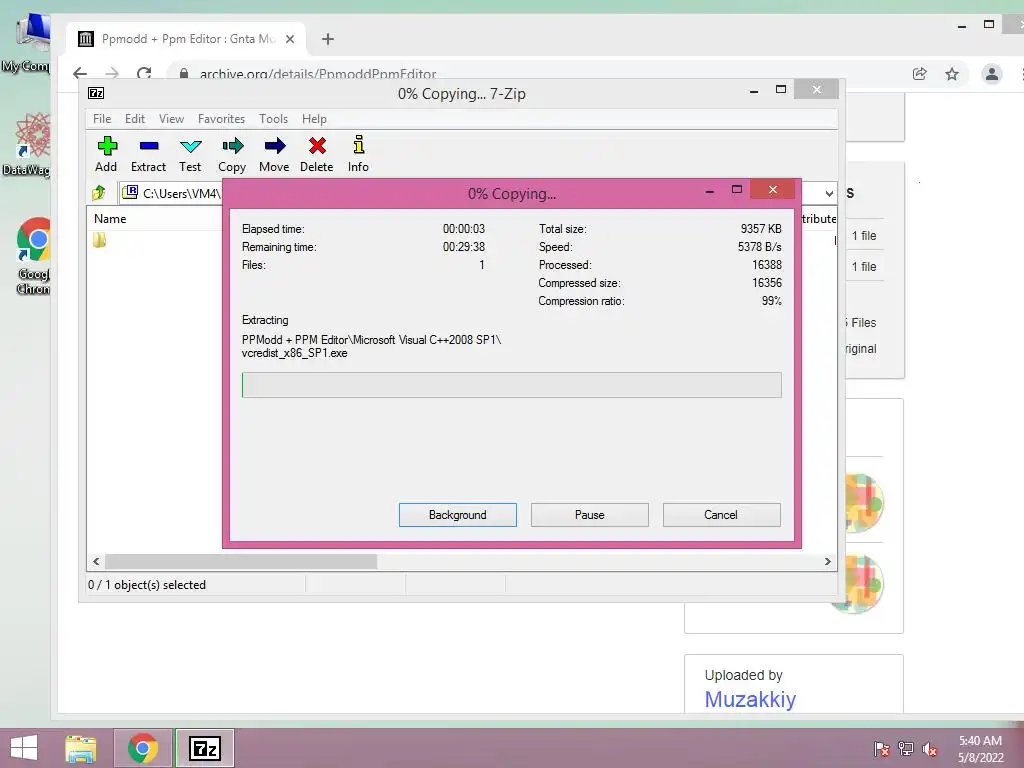Maximize the Copying progress dialog

tap(737, 190)
